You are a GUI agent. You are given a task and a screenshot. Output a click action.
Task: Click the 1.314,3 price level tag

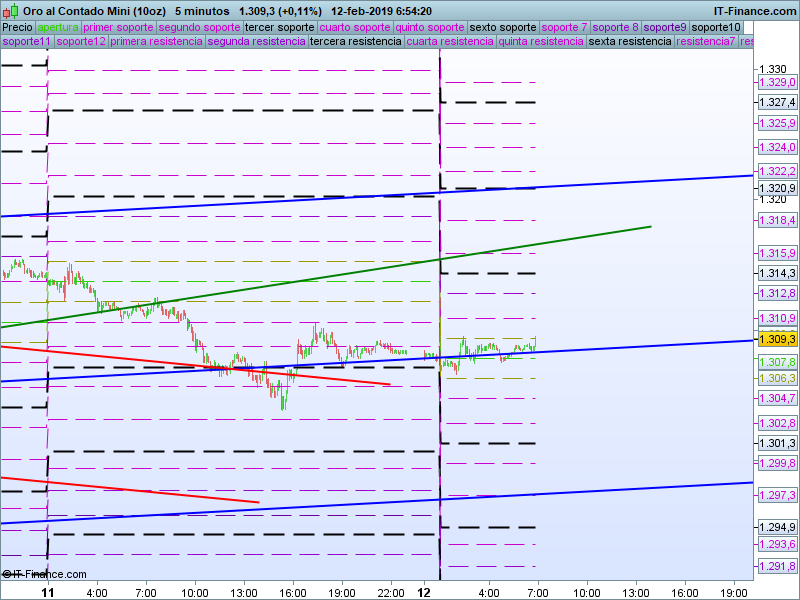pos(777,273)
